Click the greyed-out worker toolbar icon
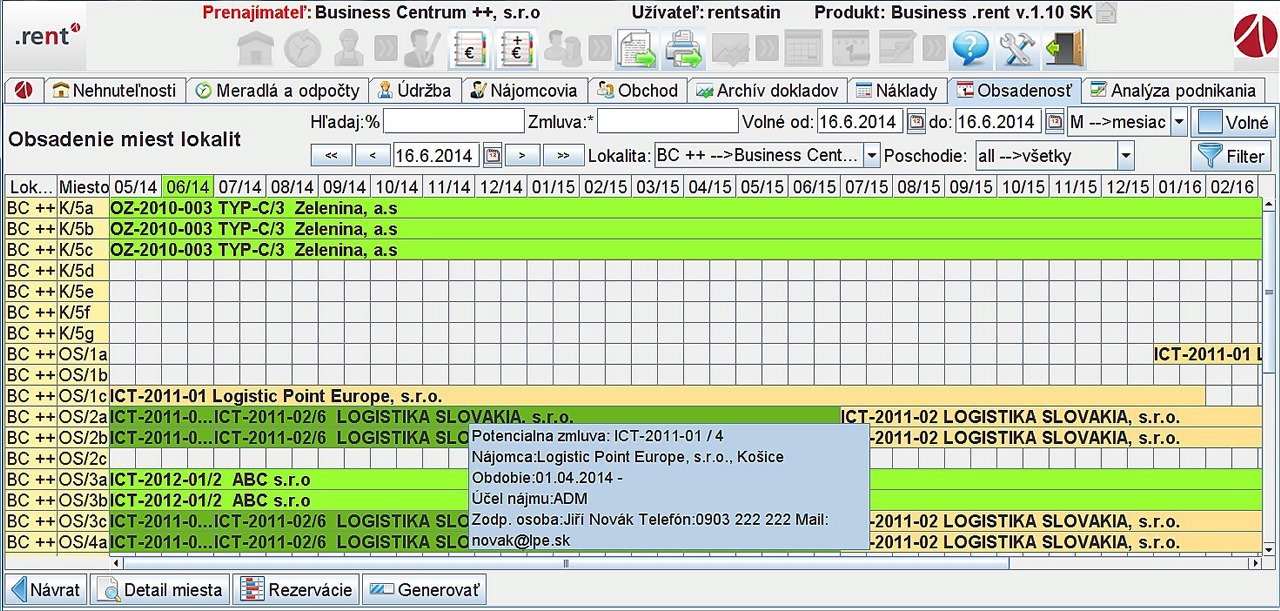Screen dimensions: 1280x611 349,48
